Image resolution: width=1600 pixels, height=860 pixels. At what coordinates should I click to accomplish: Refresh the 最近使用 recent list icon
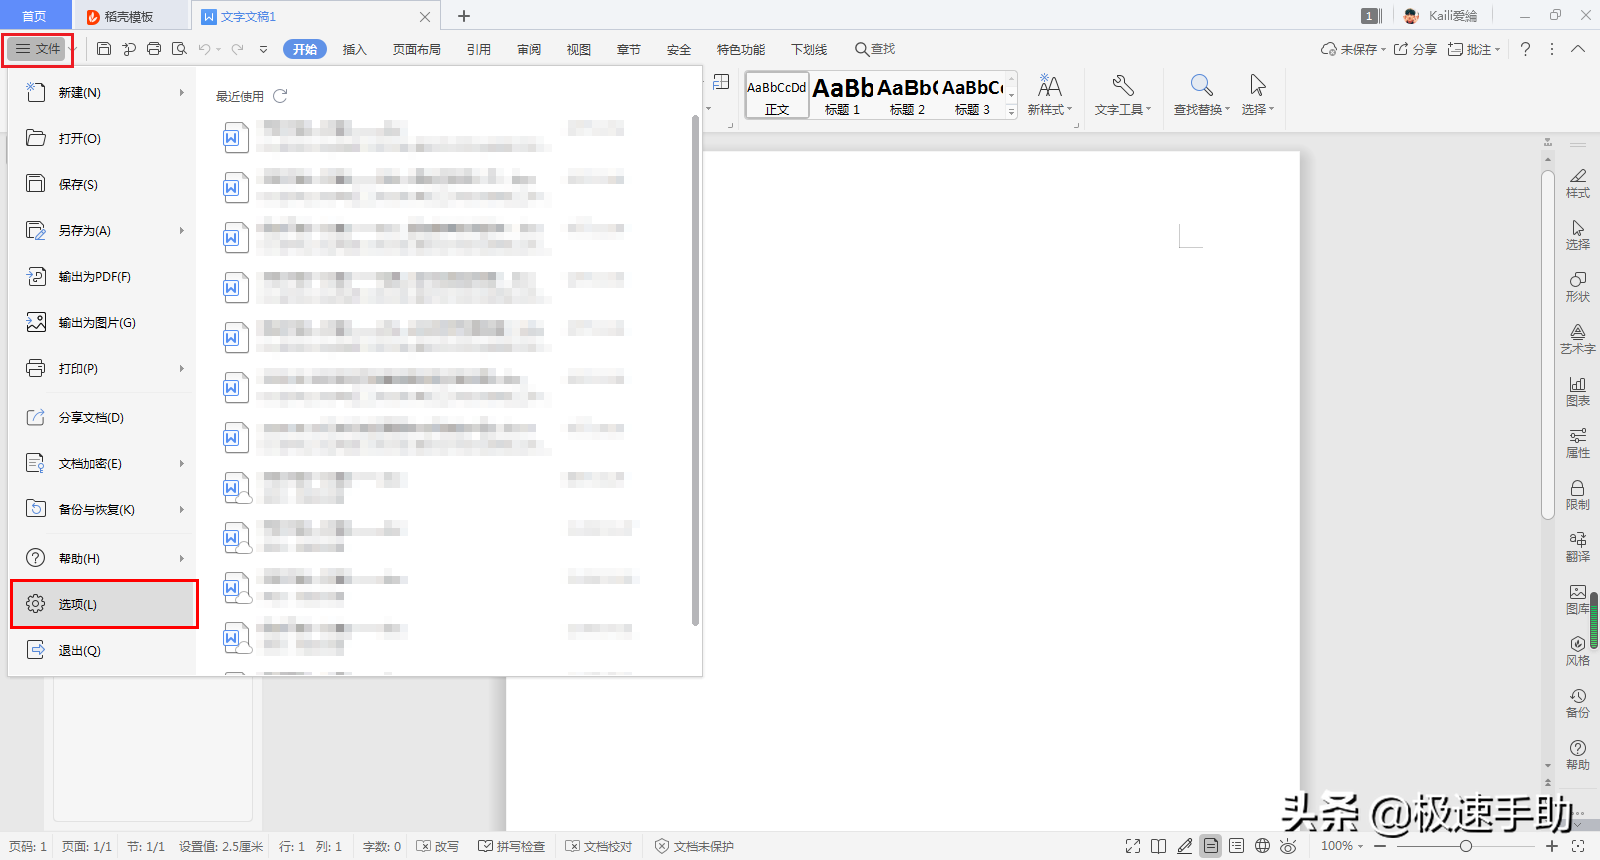[x=280, y=96]
